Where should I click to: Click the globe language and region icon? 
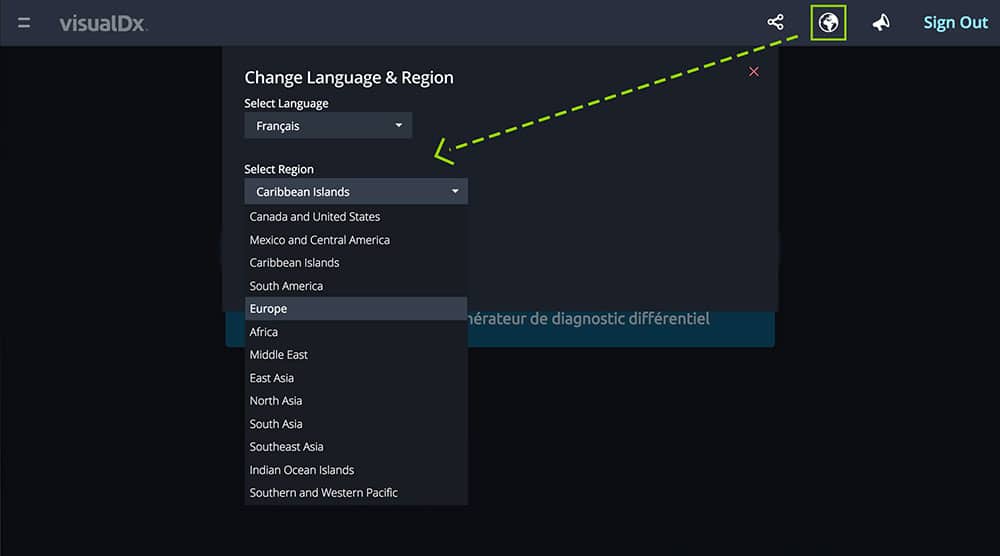[x=828, y=22]
